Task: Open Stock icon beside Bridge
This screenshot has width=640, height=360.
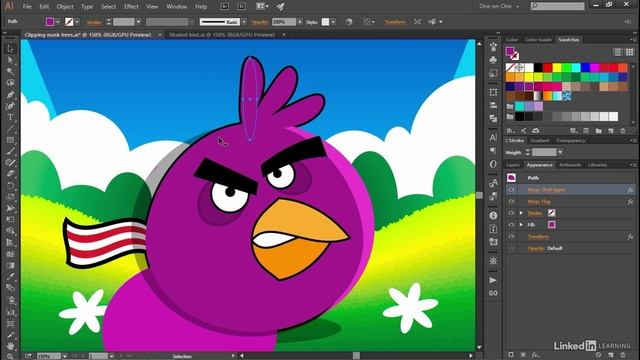Action: 242,6
